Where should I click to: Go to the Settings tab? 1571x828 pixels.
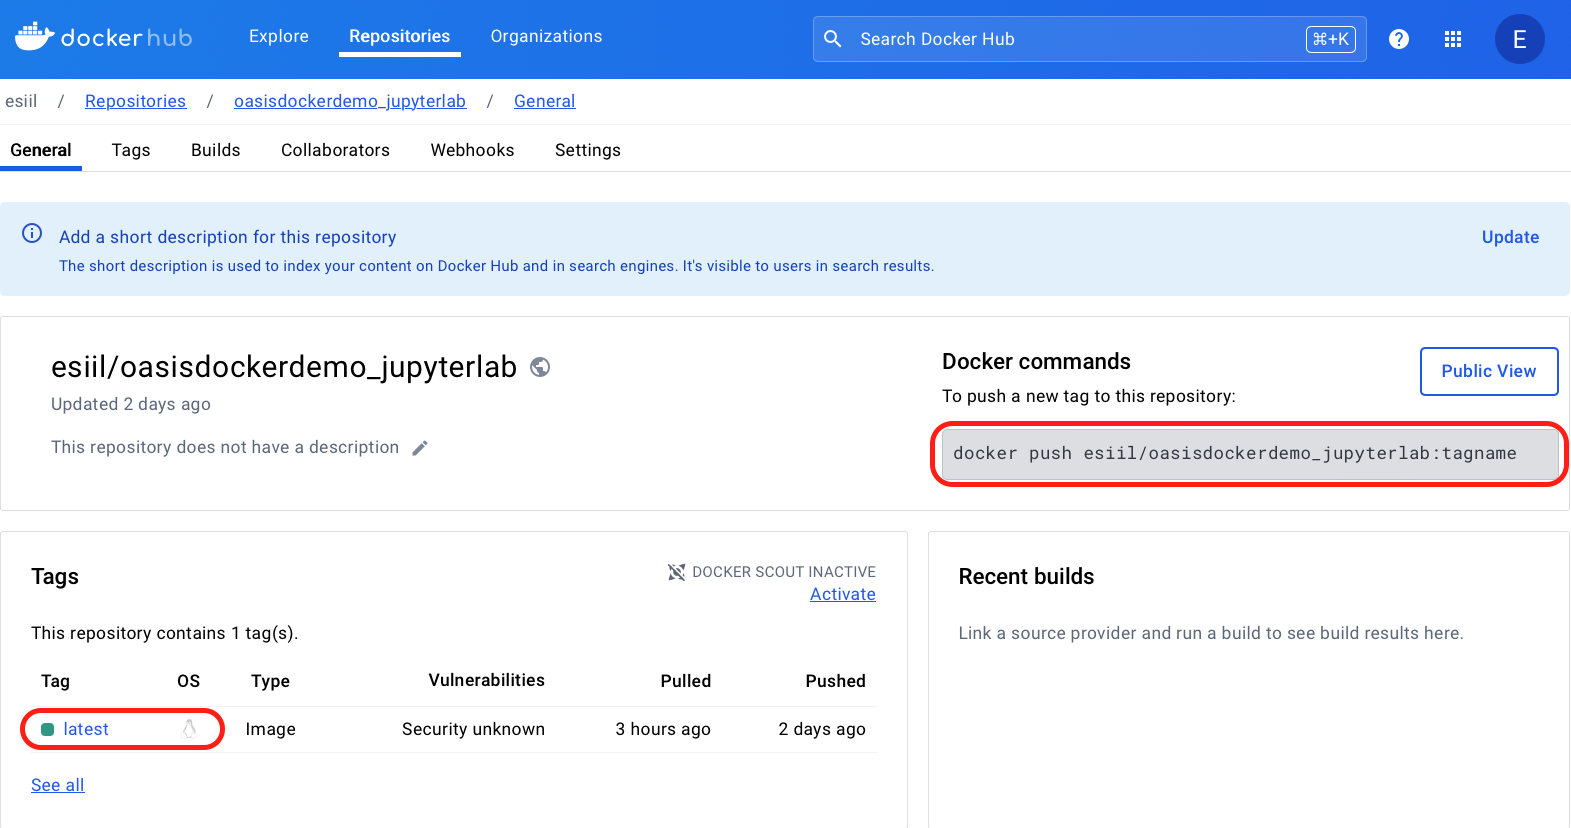pyautogui.click(x=588, y=150)
